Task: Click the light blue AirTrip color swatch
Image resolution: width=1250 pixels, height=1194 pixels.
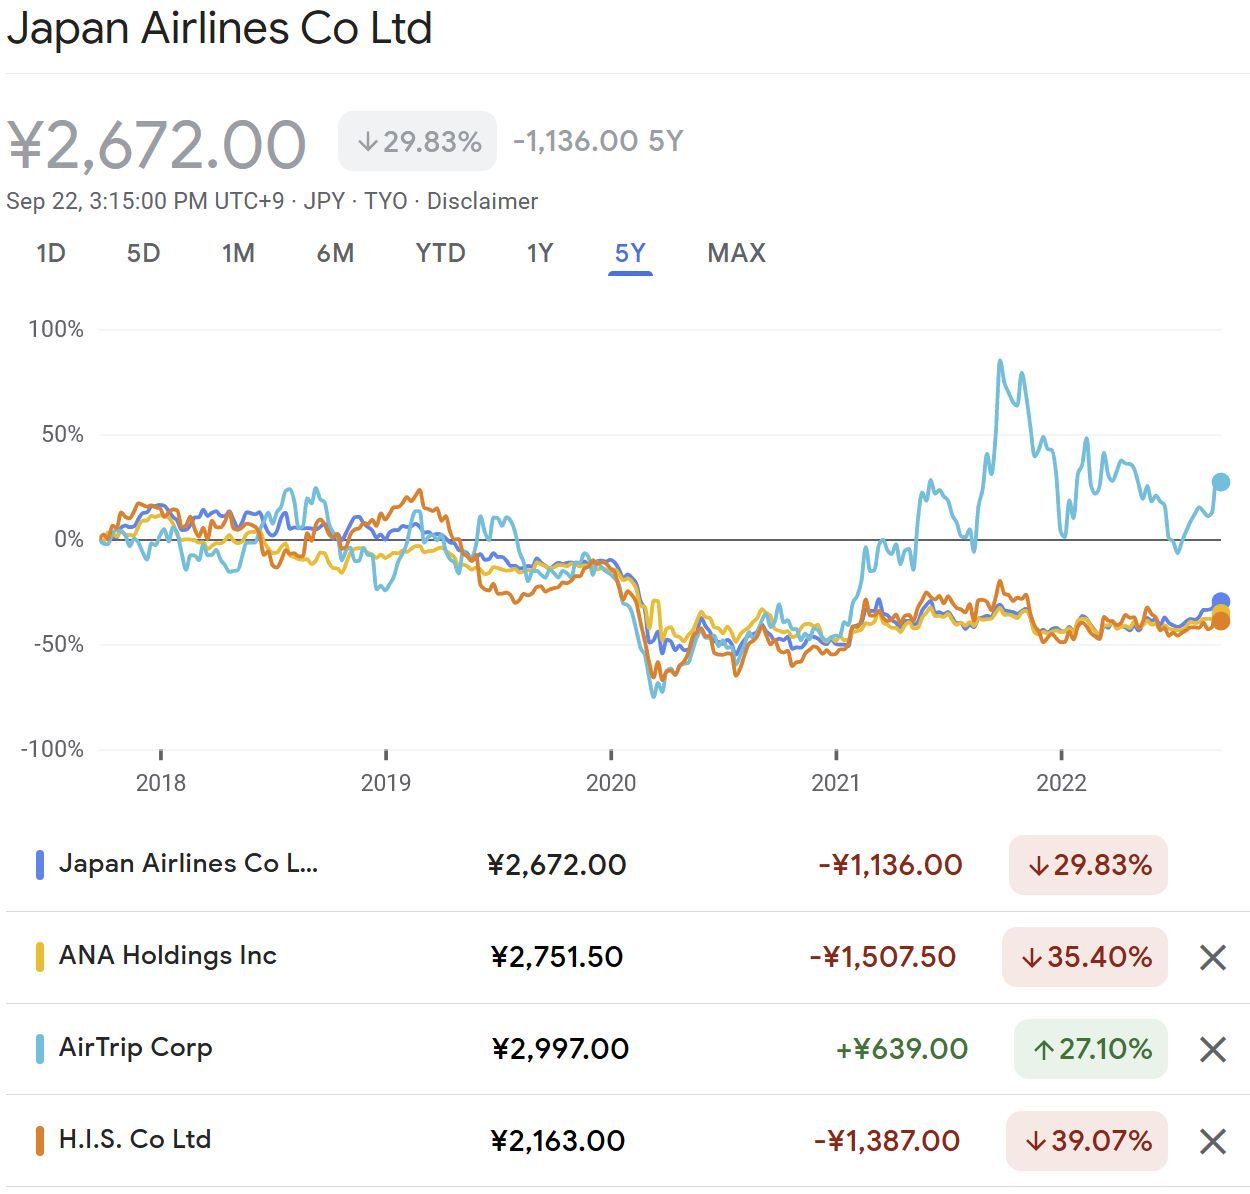Action: 40,1049
